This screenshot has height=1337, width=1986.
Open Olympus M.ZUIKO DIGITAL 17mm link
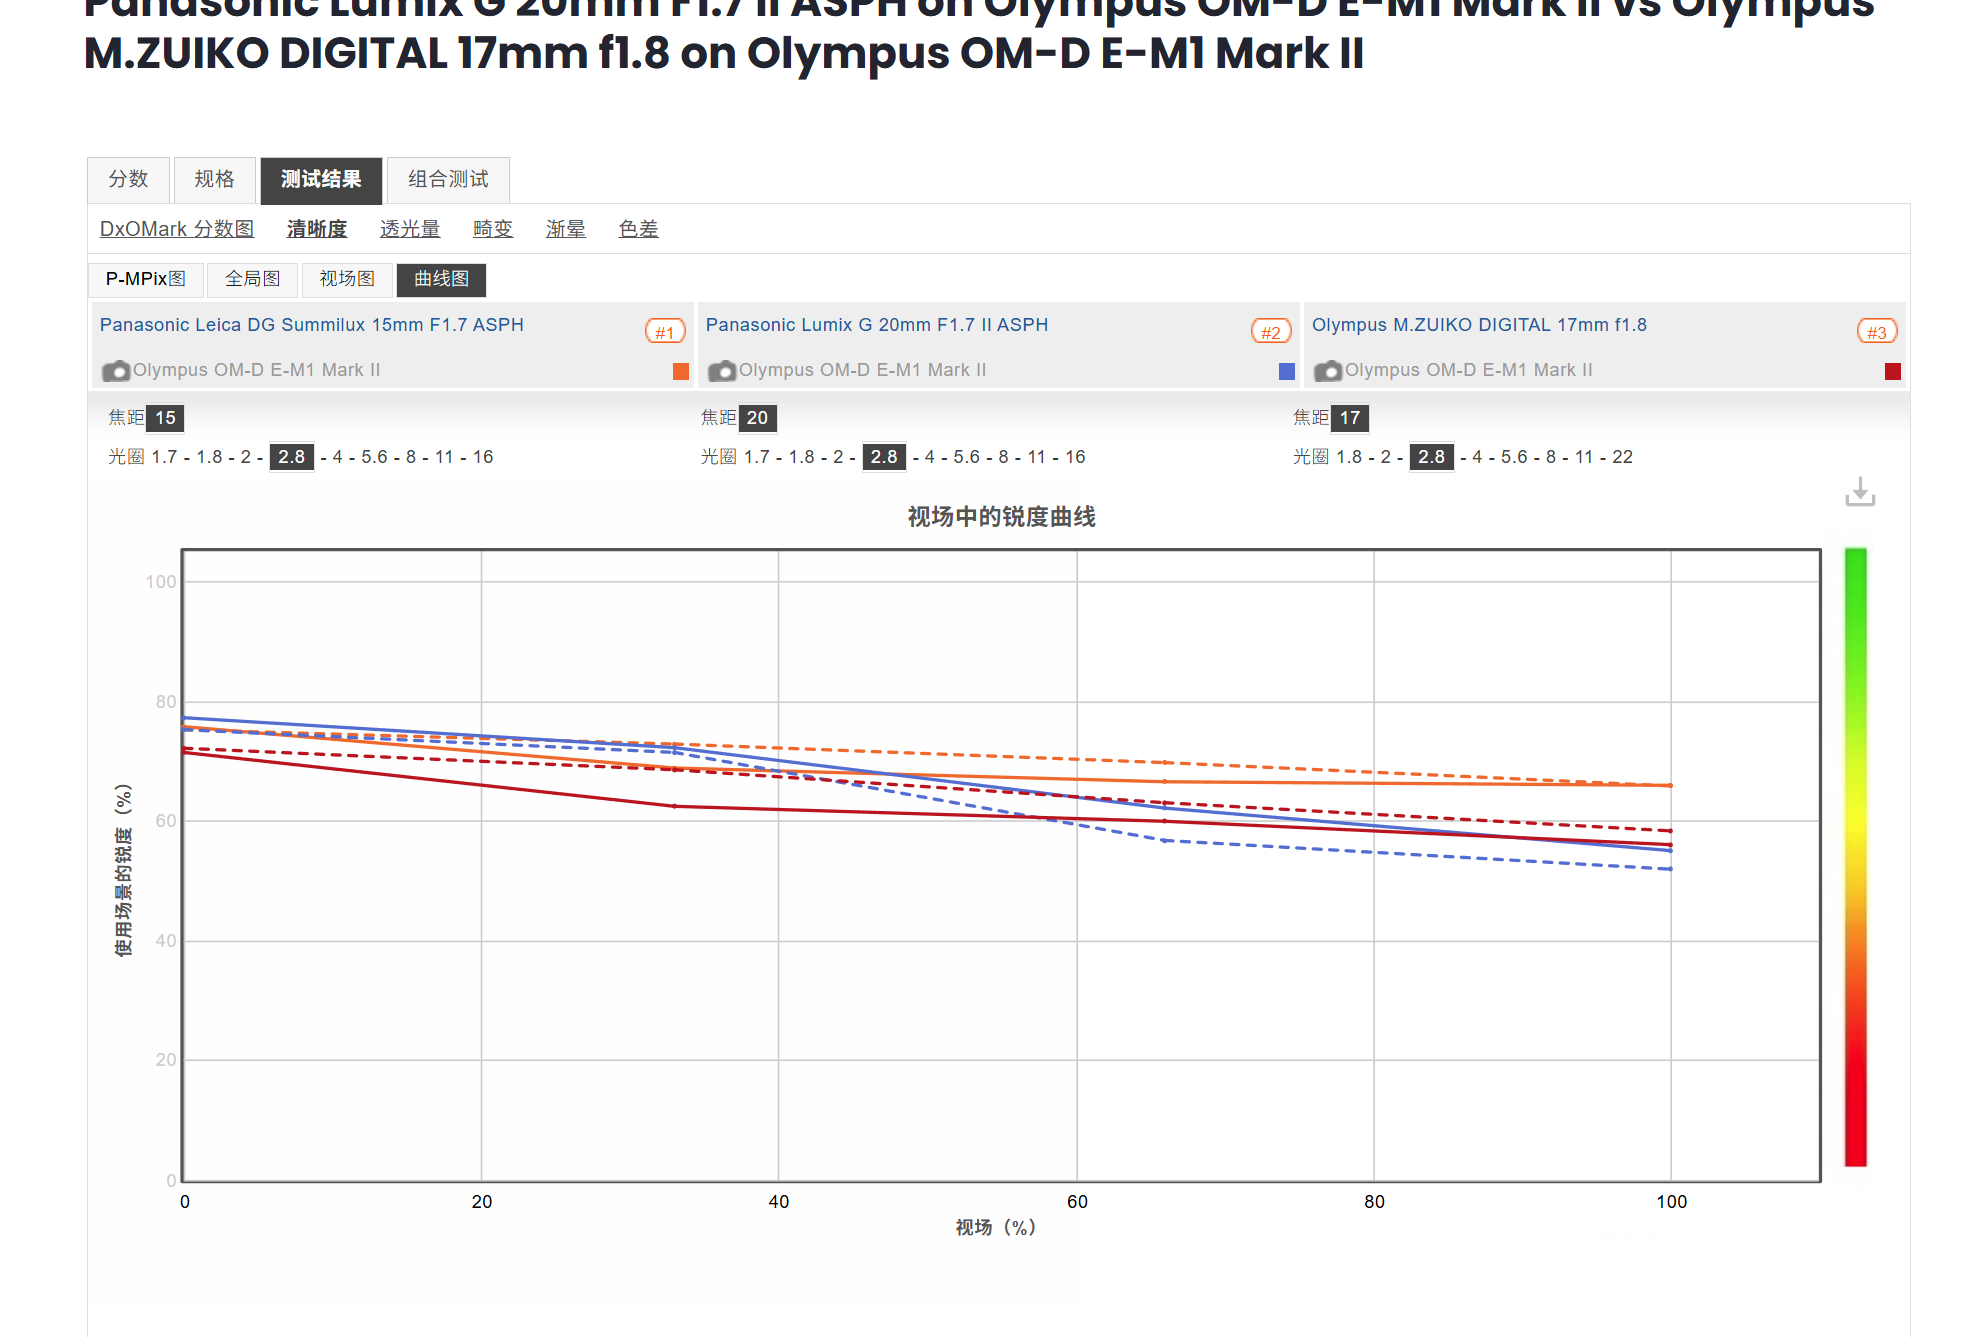point(1479,325)
